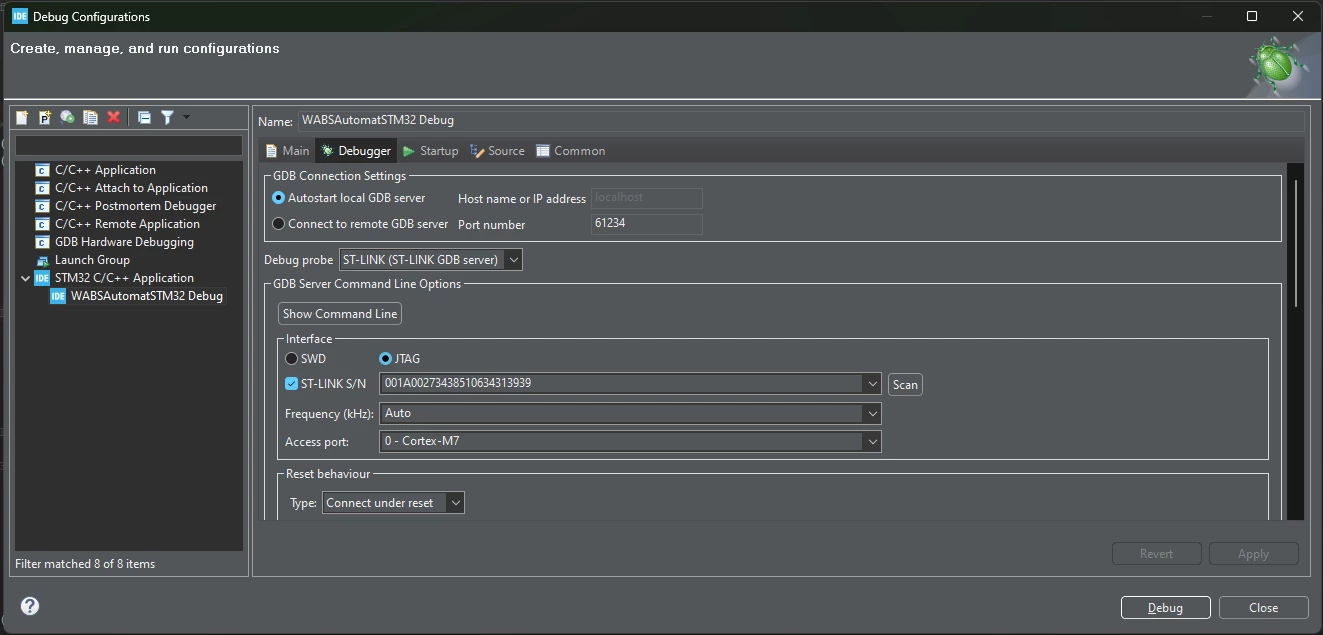Open the filter options dropdown arrow
The image size is (1323, 635).
point(186,117)
